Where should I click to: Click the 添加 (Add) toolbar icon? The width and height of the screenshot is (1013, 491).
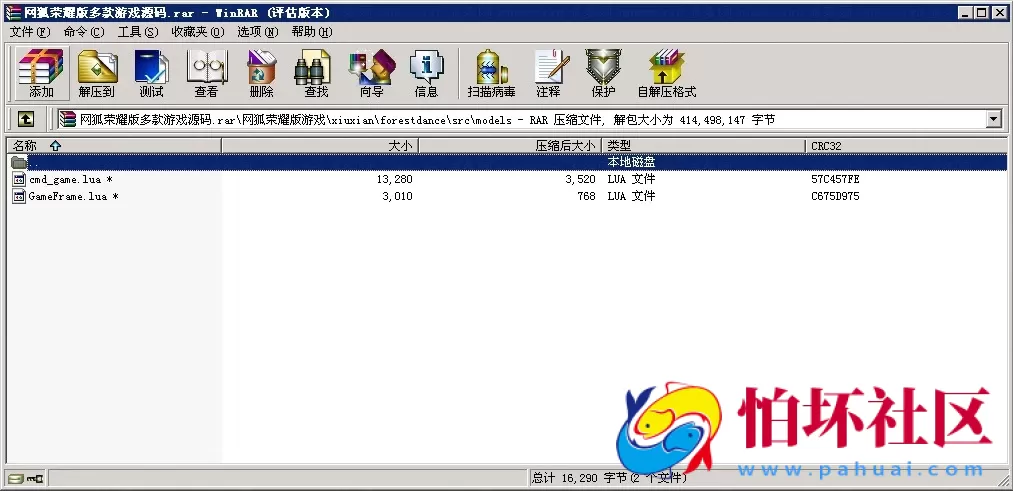pos(41,73)
